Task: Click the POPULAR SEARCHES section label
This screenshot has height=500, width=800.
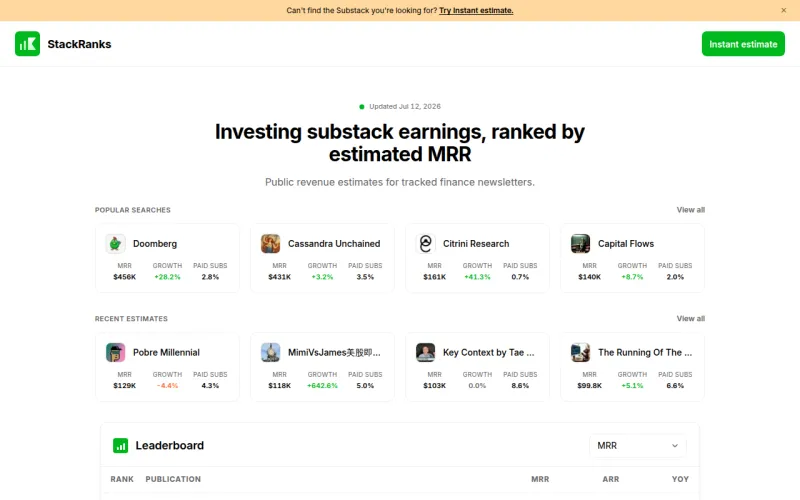Action: pyautogui.click(x=133, y=210)
